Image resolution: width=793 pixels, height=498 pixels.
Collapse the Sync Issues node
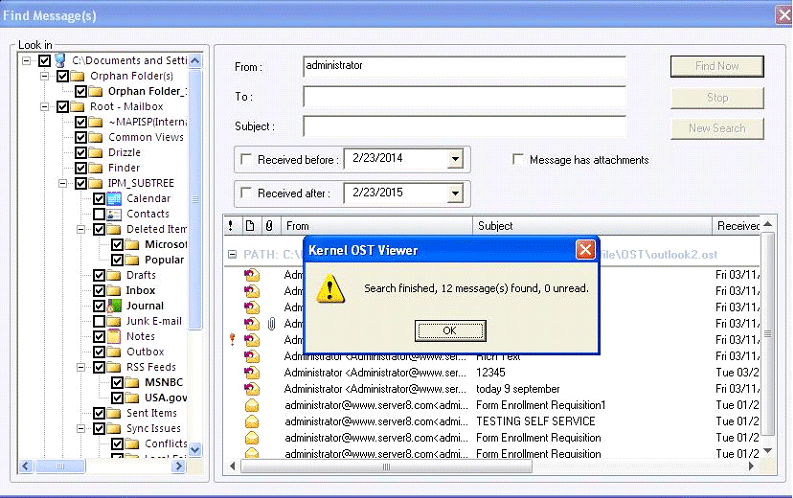point(81,429)
